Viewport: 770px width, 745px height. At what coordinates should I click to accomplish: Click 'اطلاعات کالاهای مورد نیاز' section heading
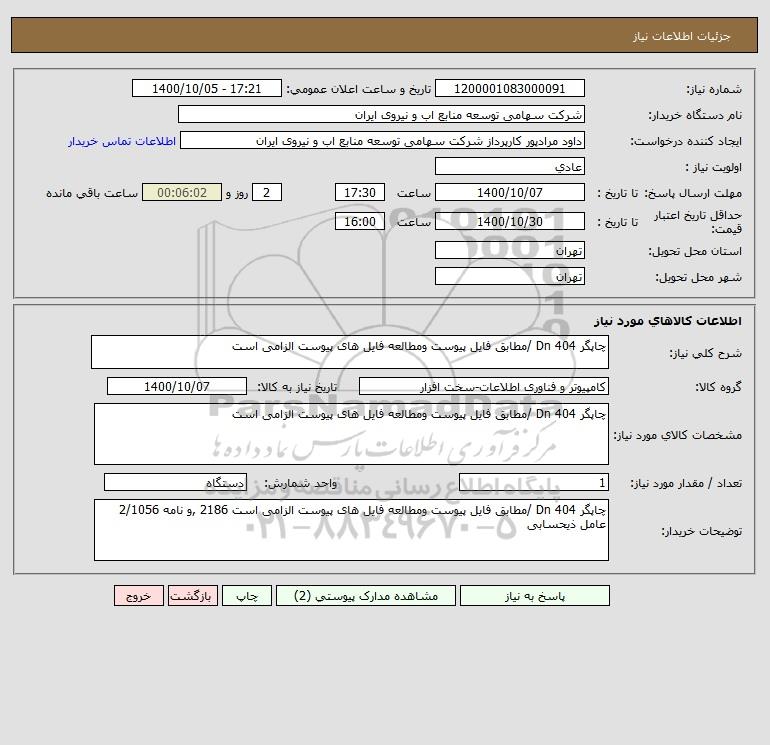668,321
